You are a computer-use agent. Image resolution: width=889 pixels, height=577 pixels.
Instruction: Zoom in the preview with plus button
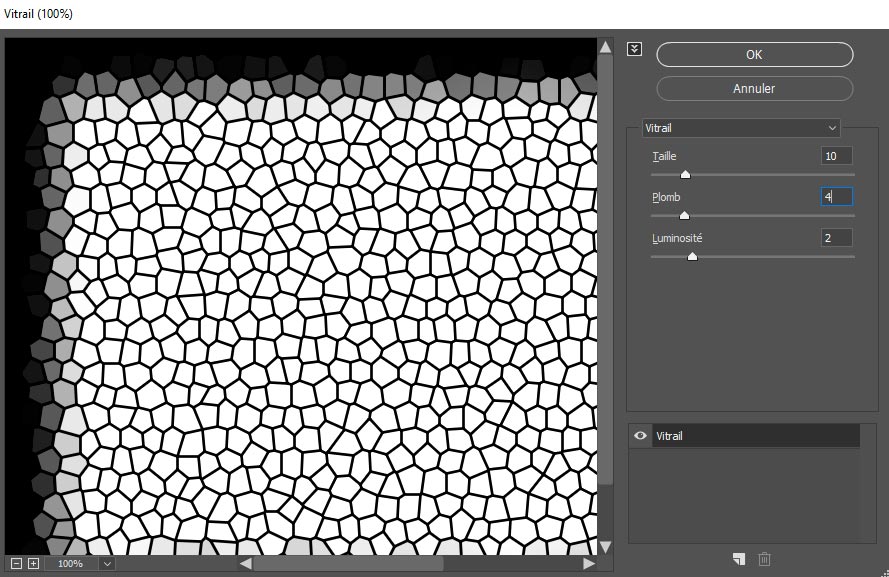pyautogui.click(x=33, y=564)
